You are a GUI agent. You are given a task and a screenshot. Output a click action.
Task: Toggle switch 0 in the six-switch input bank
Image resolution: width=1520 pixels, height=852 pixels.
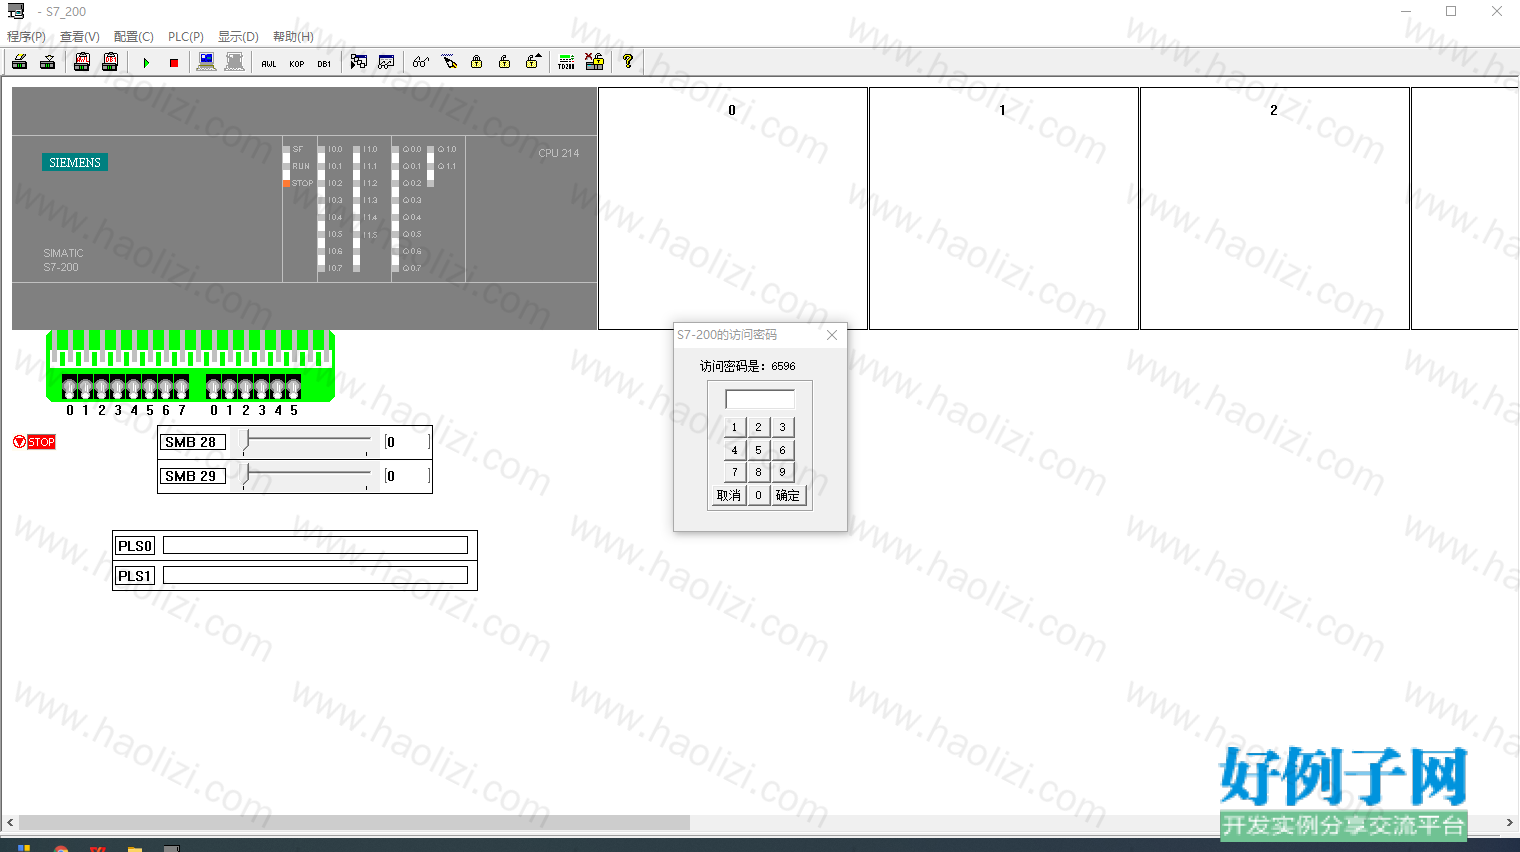coord(214,387)
